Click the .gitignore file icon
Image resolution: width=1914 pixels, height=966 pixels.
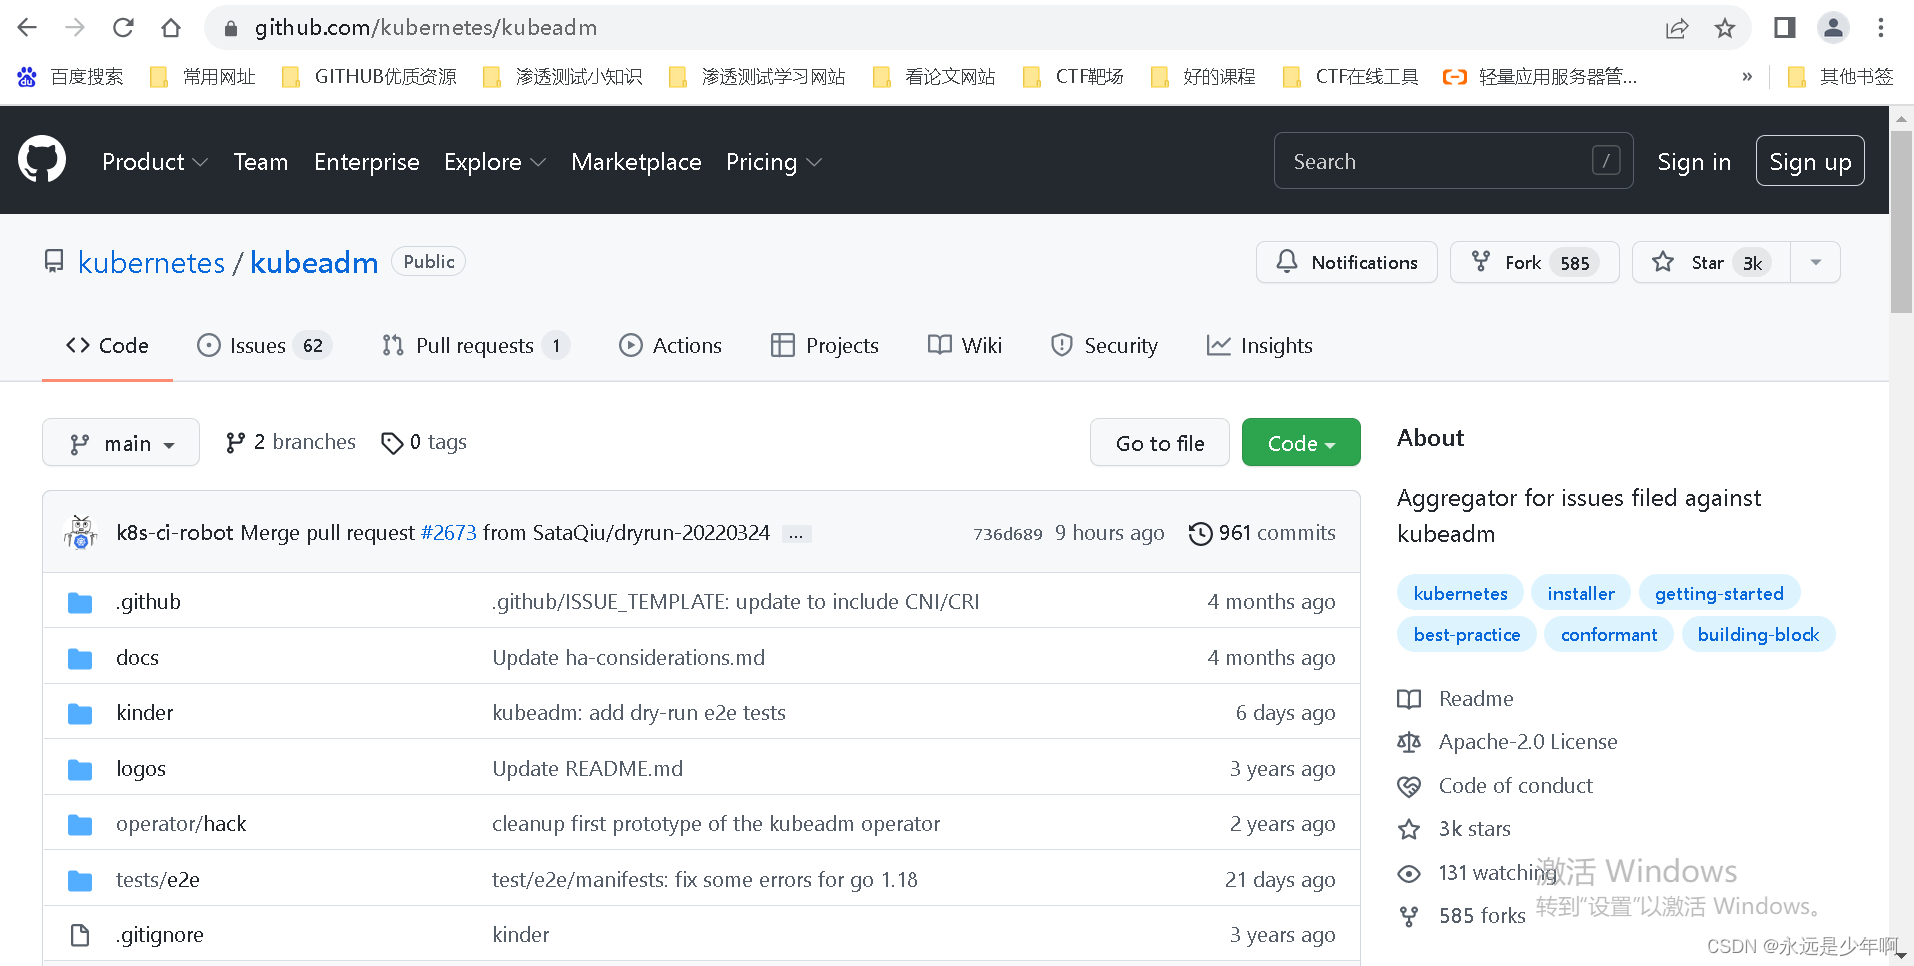click(x=80, y=935)
